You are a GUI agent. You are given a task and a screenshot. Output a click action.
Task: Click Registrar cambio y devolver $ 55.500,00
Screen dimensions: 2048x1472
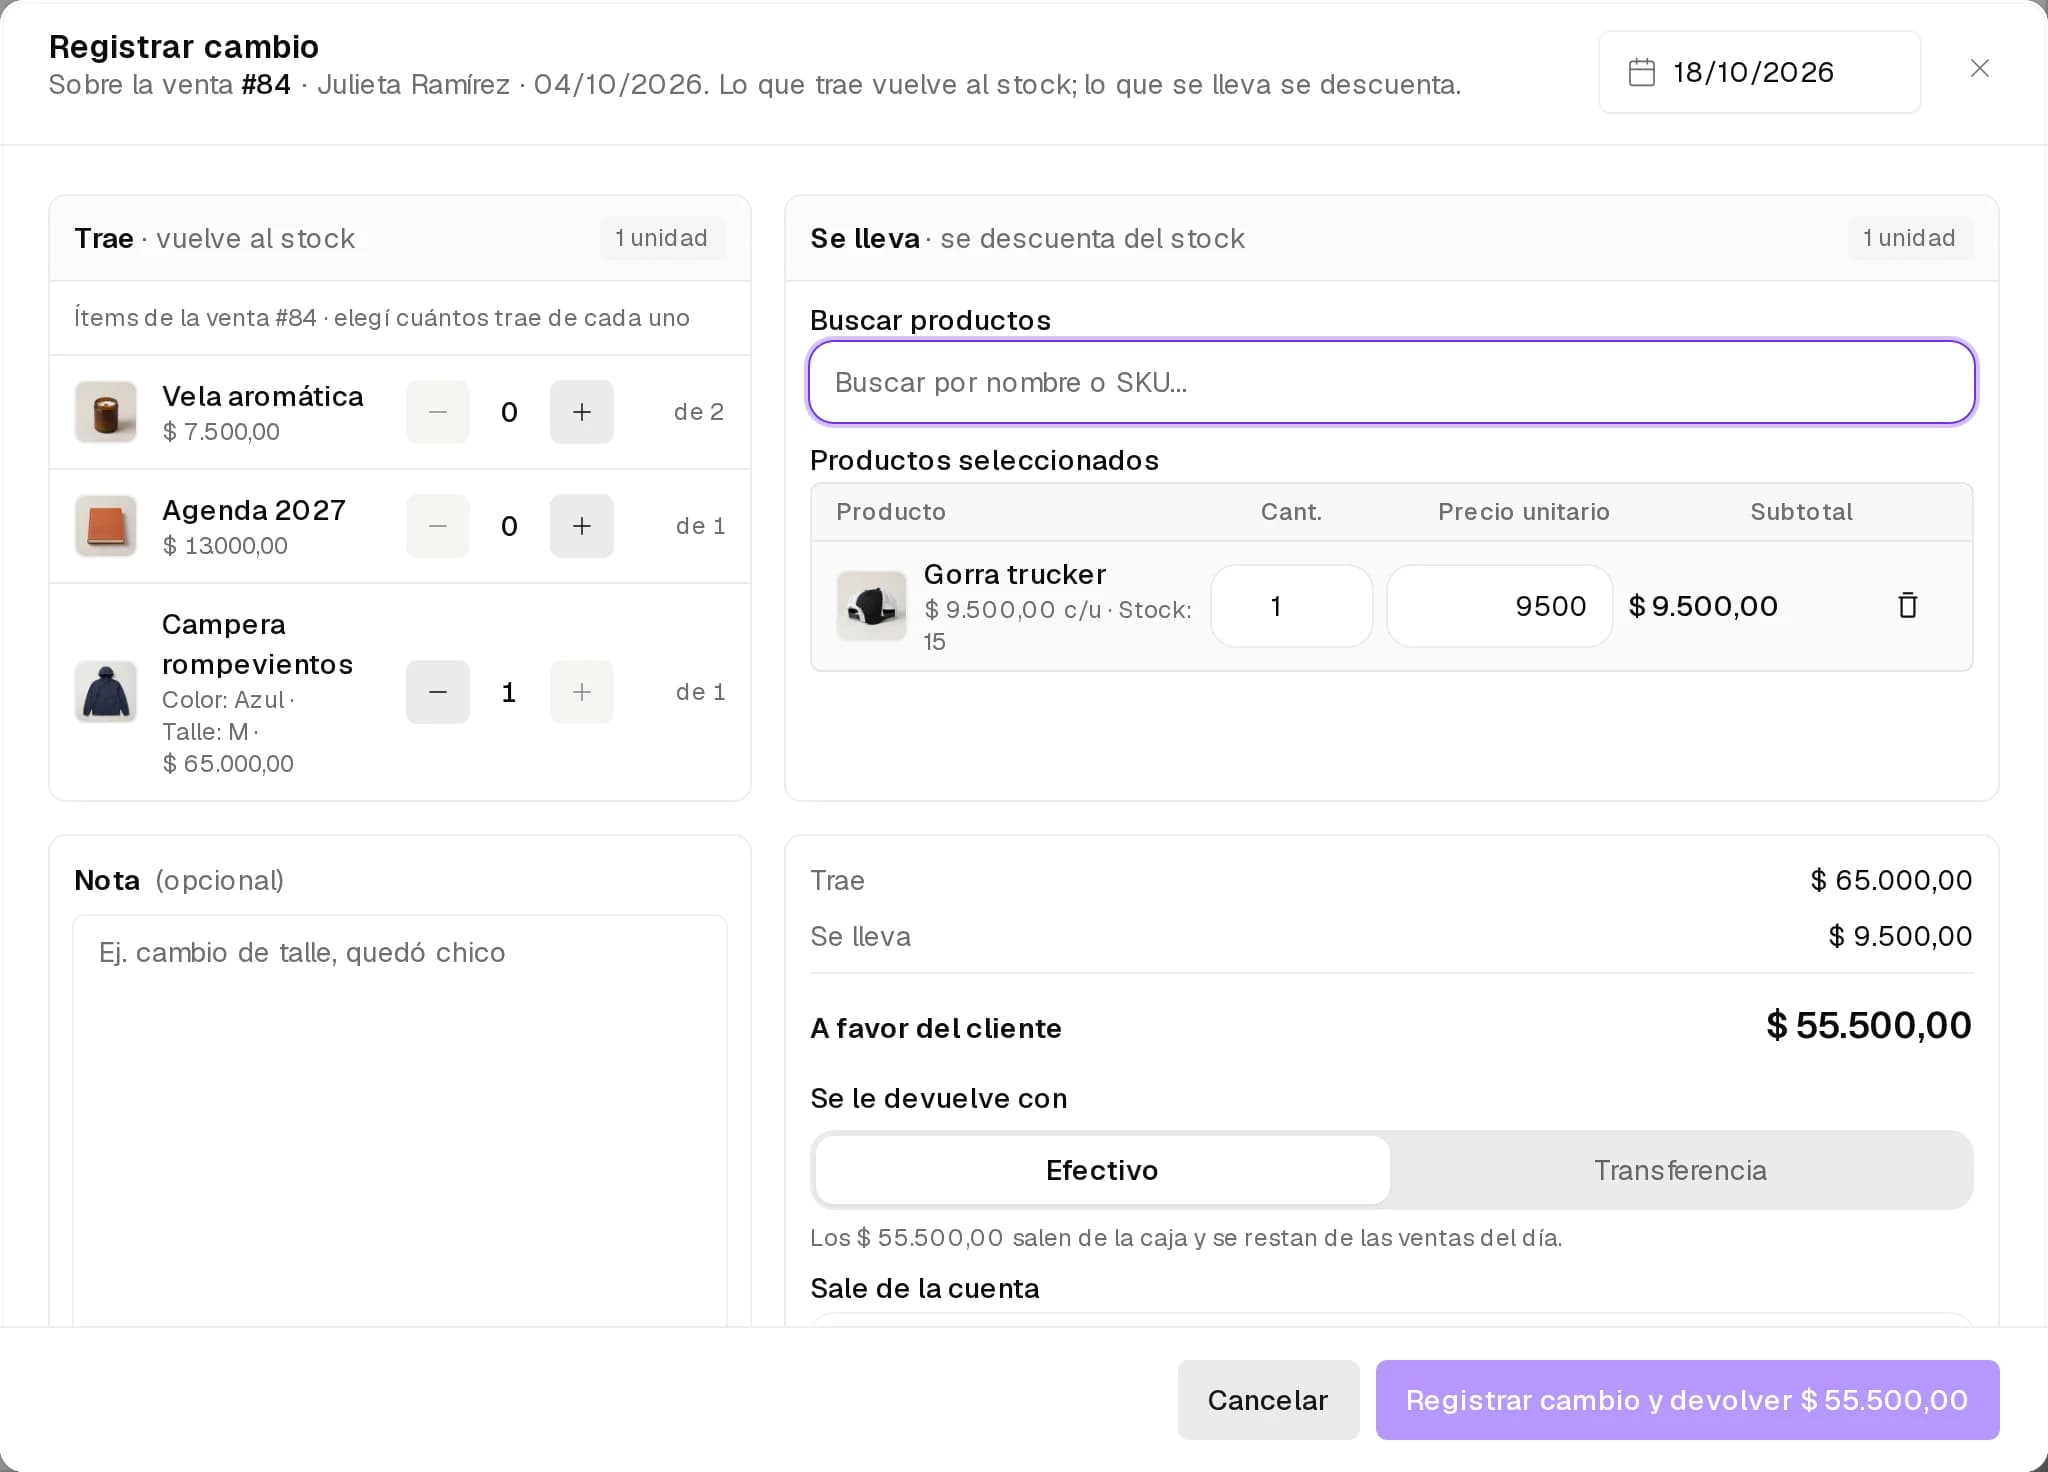tap(1687, 1400)
